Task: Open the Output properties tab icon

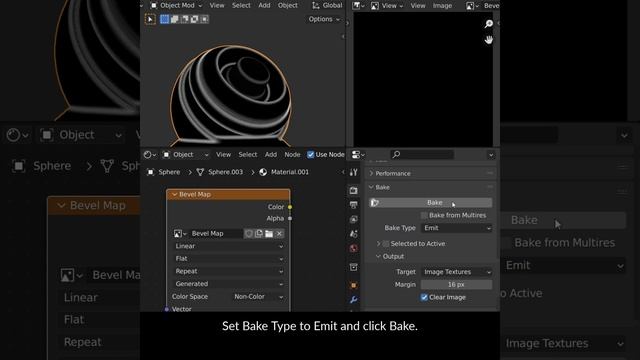Action: 353,205
